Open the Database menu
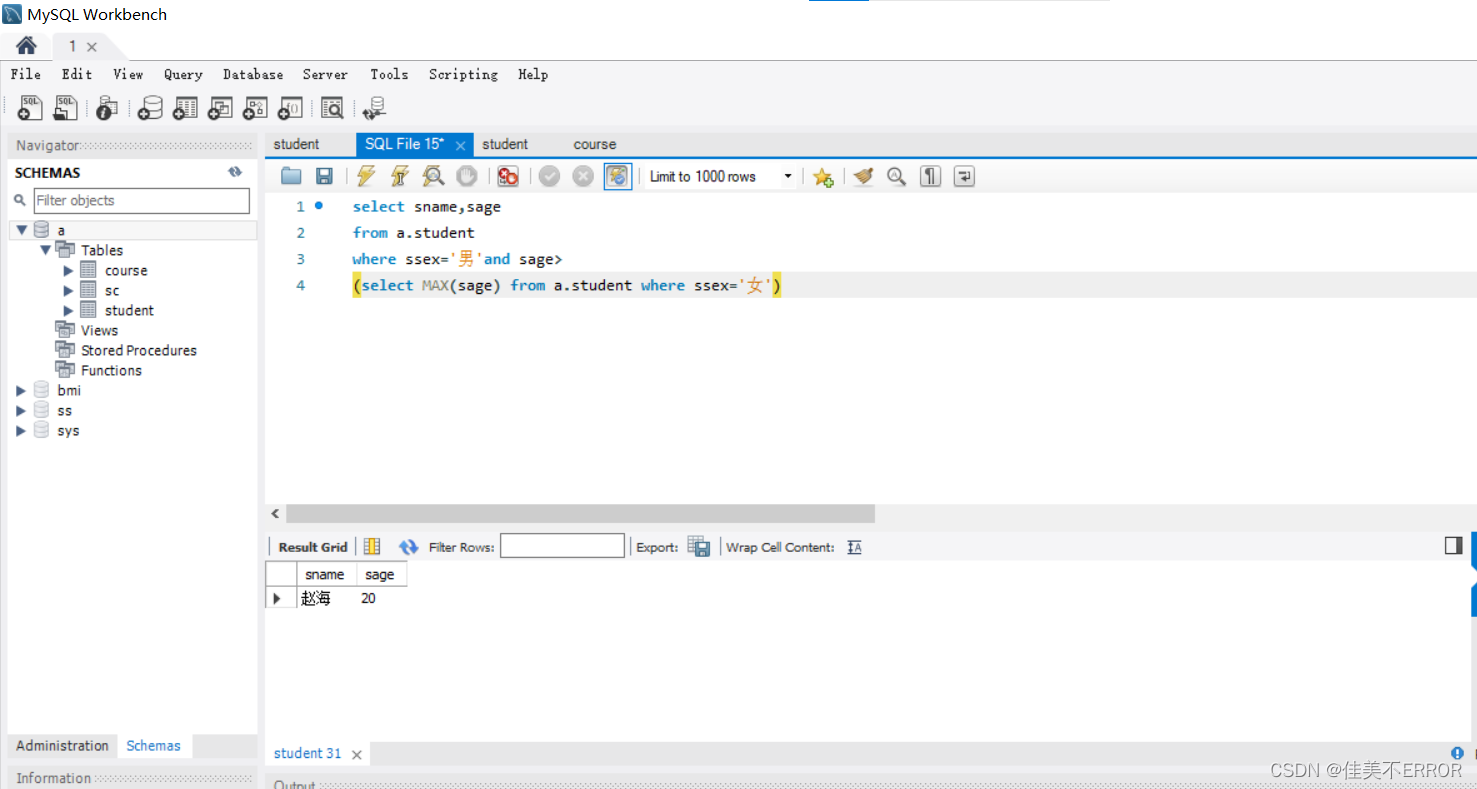 [x=253, y=74]
